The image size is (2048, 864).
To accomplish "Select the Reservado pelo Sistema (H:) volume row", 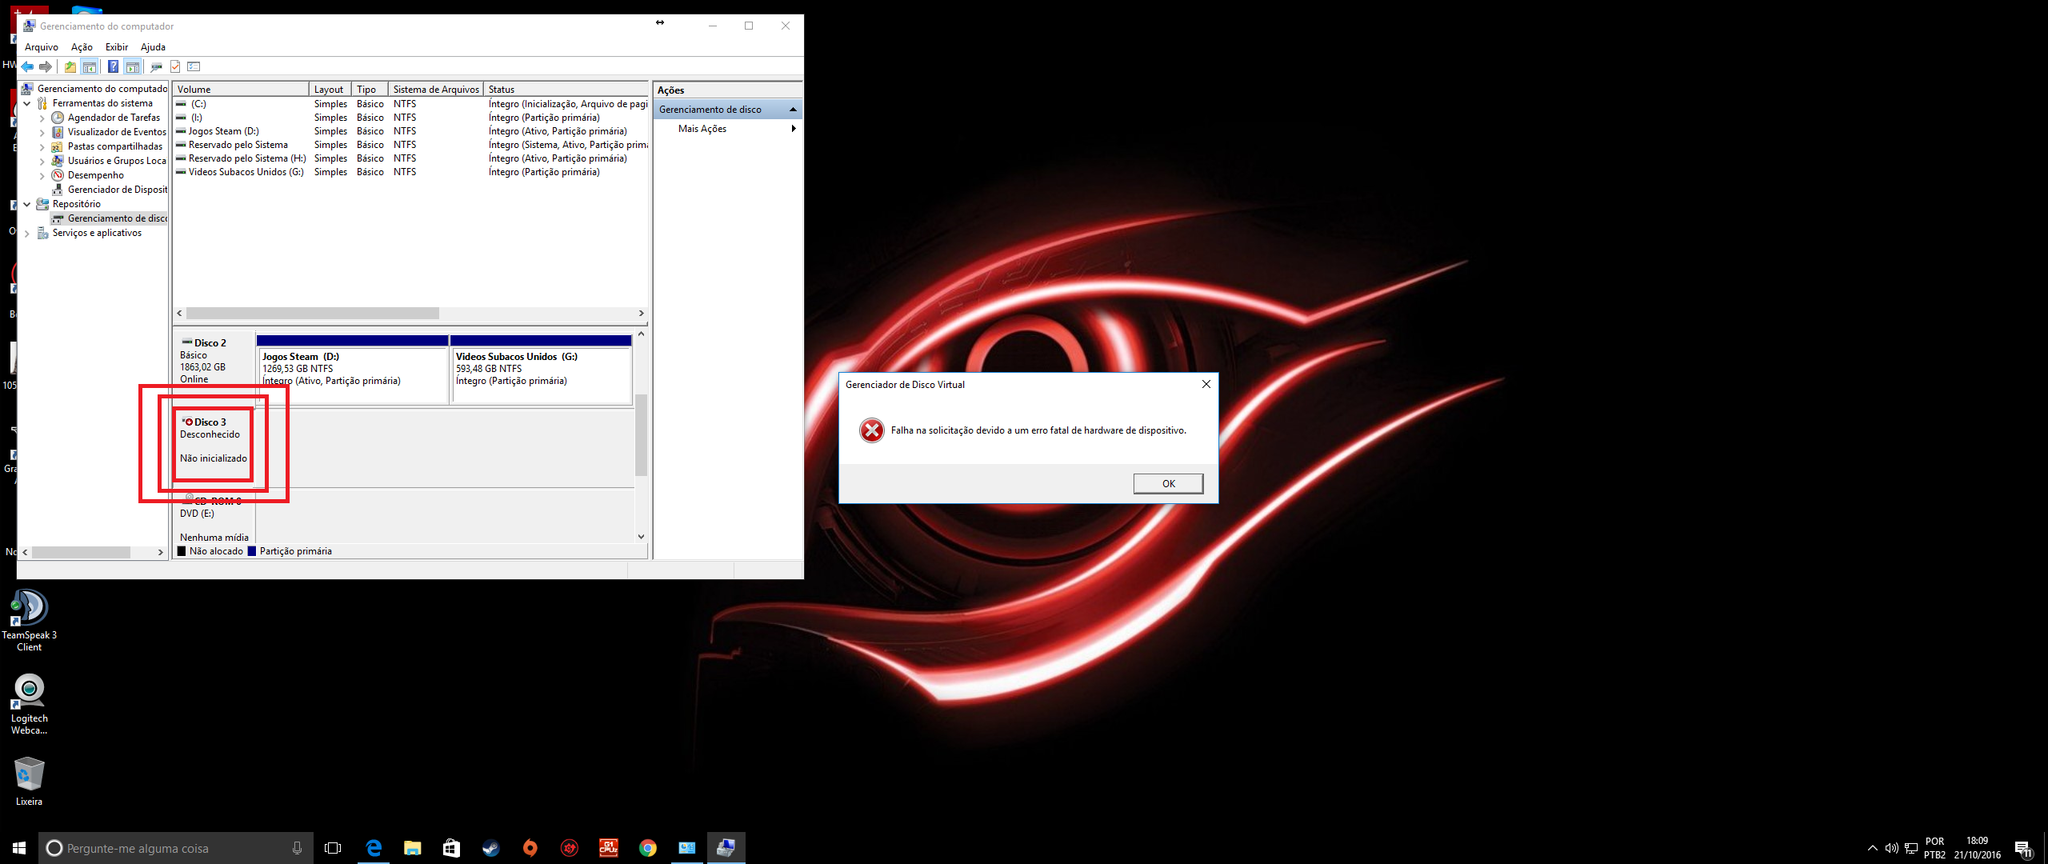I will (x=411, y=158).
